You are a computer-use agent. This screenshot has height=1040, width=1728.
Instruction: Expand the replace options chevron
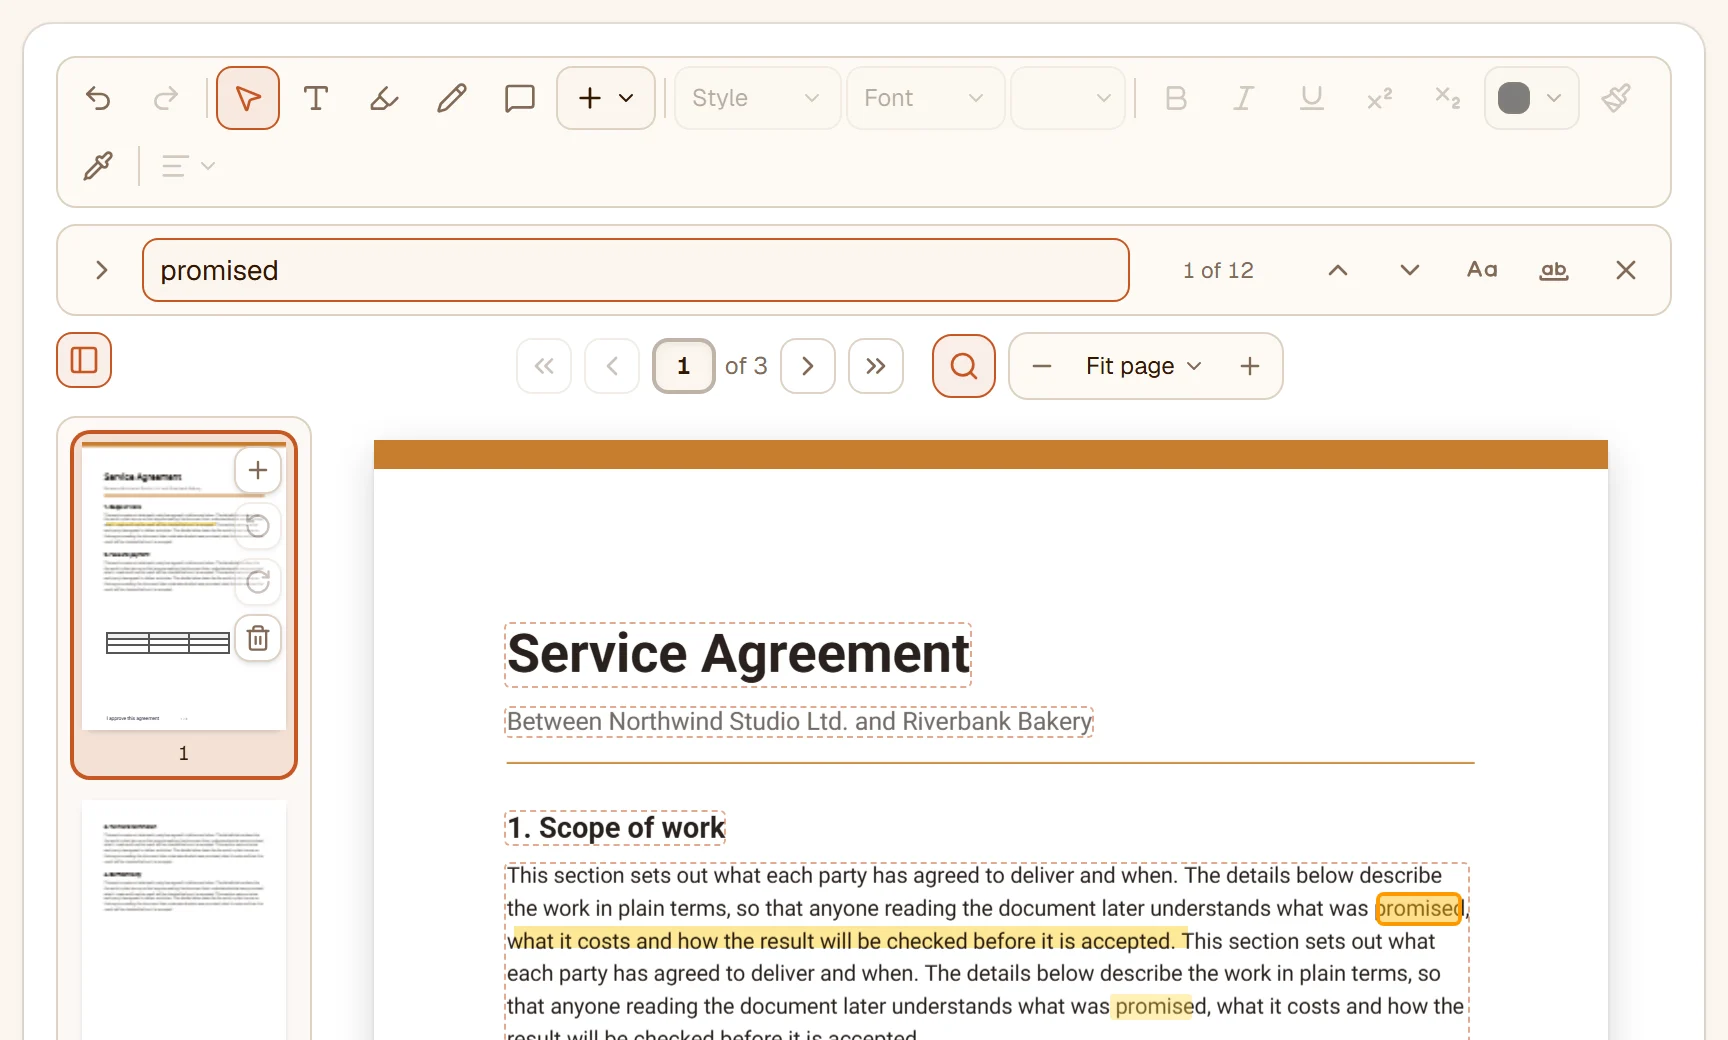coord(101,270)
